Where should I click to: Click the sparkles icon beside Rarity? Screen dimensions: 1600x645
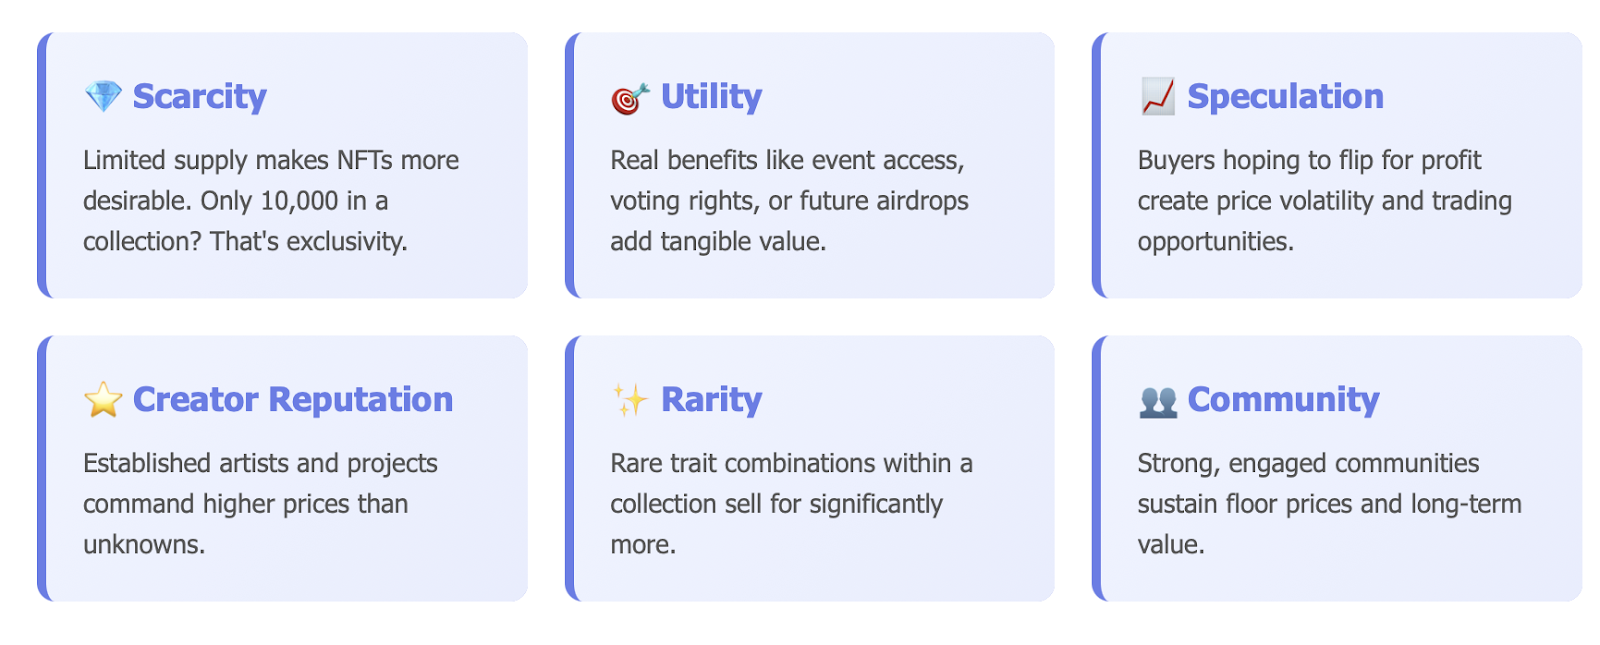point(630,400)
